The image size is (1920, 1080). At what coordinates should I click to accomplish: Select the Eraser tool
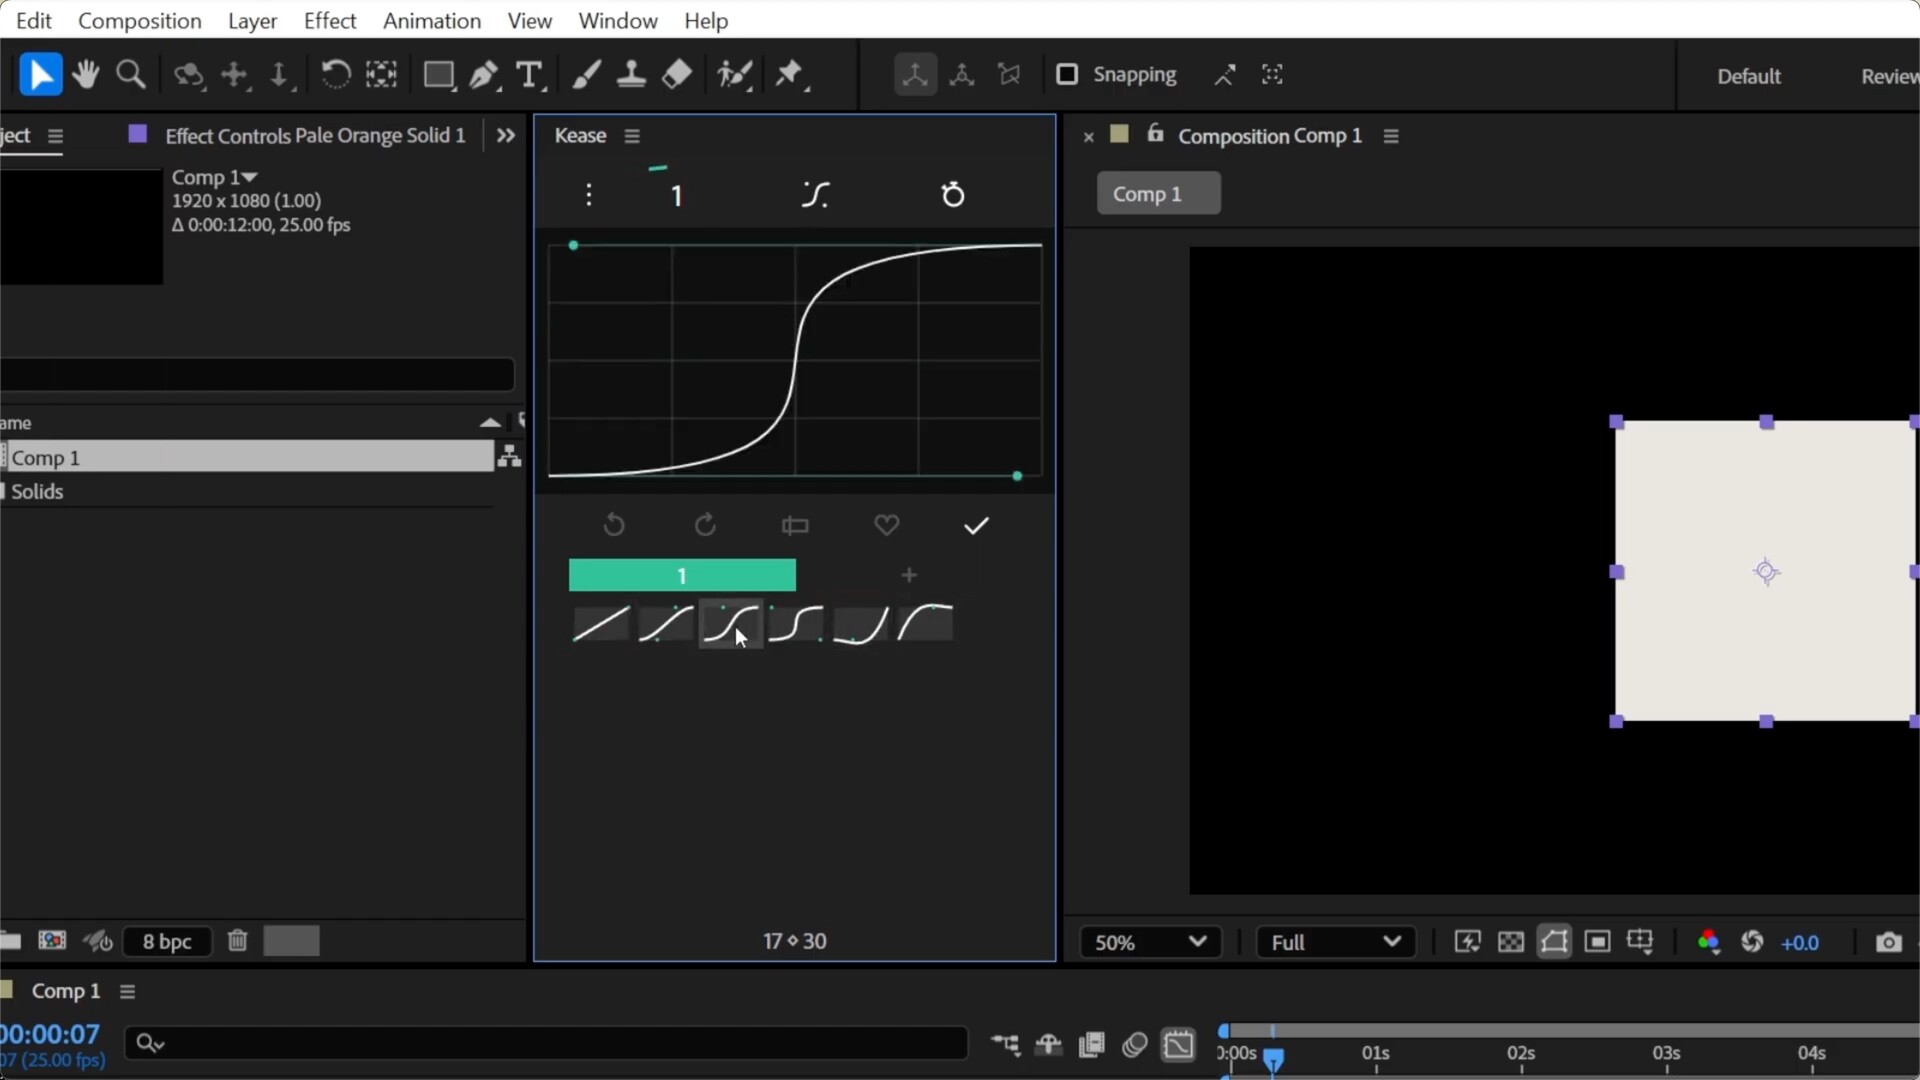[x=677, y=74]
